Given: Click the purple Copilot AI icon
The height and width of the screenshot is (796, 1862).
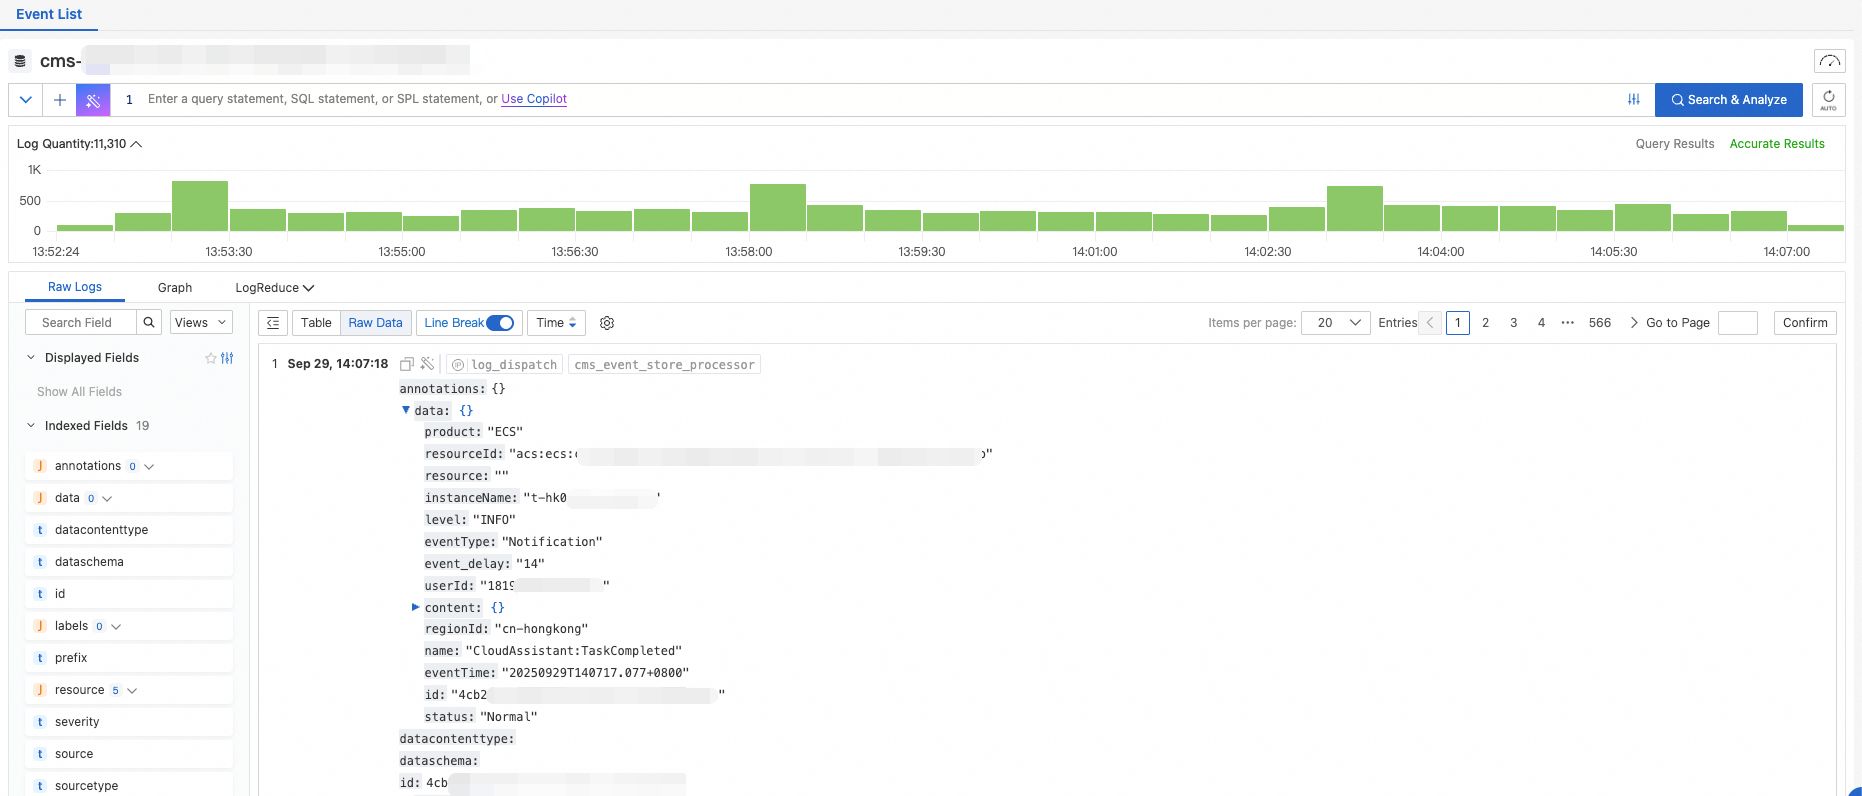Looking at the screenshot, I should 93,100.
